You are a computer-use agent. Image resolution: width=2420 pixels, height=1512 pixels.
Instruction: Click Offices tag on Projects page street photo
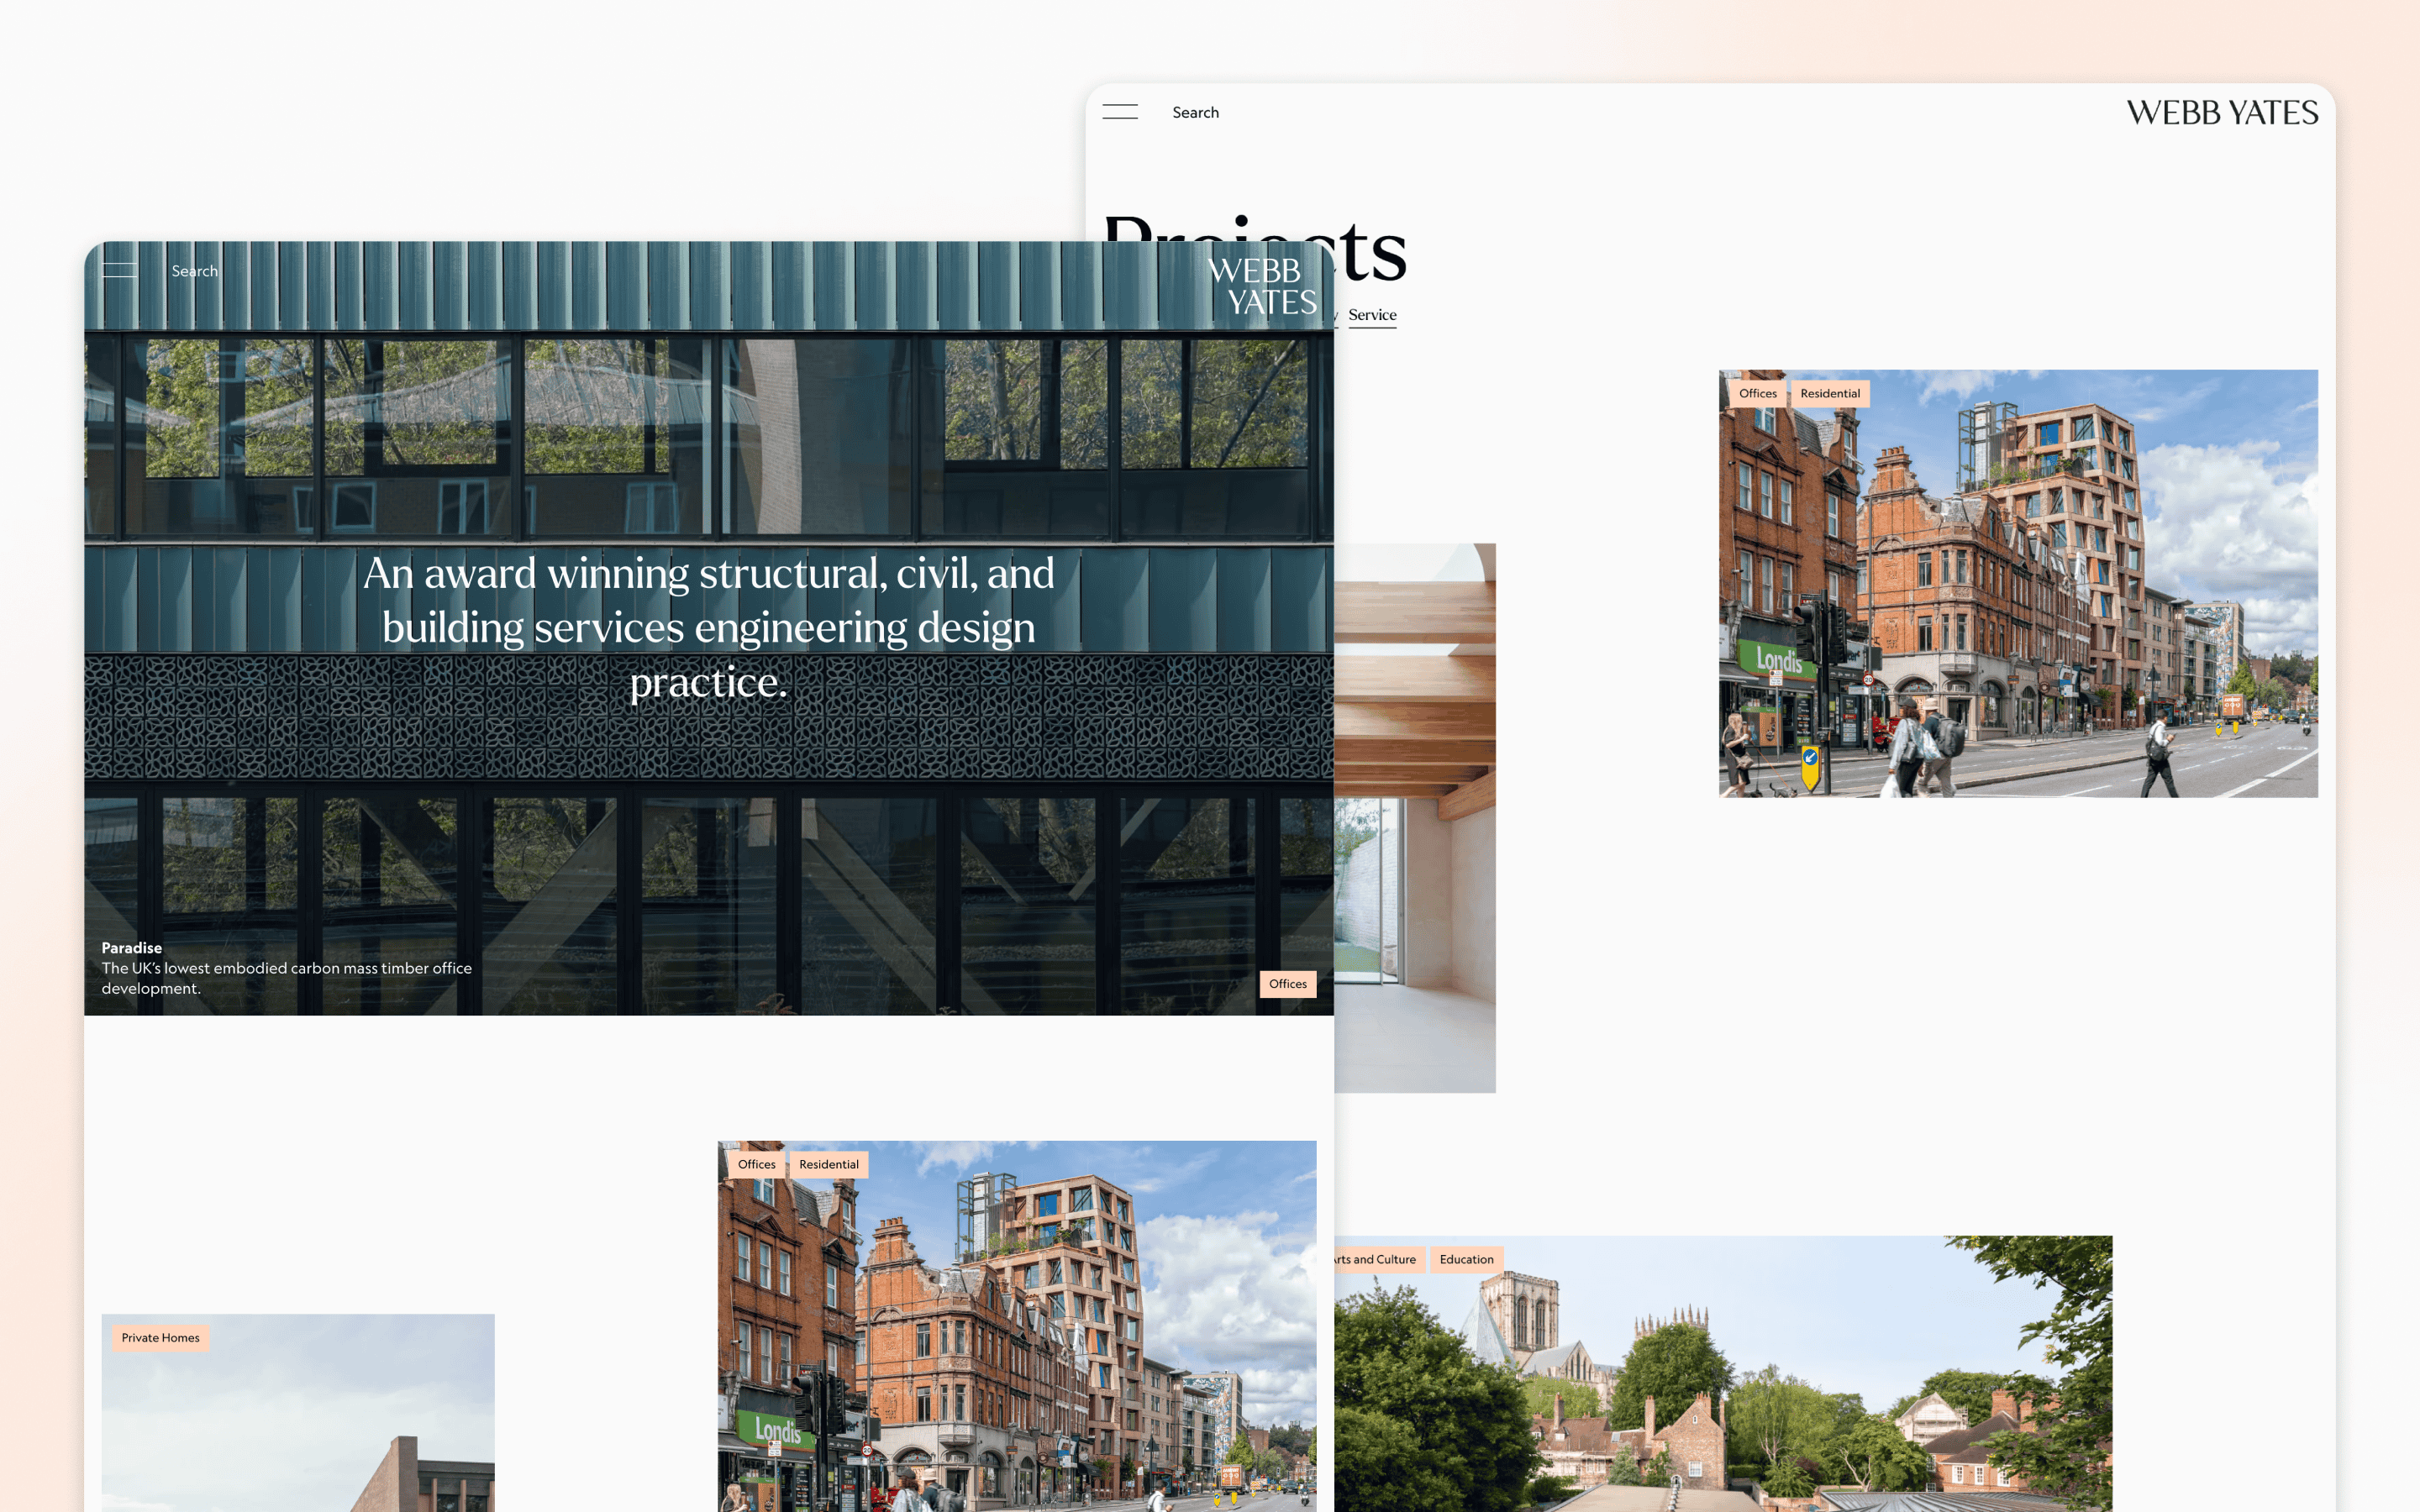coord(1757,393)
